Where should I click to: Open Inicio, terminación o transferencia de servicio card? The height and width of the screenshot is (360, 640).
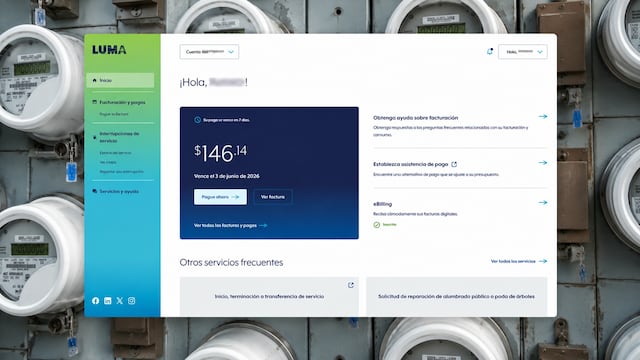click(x=269, y=296)
